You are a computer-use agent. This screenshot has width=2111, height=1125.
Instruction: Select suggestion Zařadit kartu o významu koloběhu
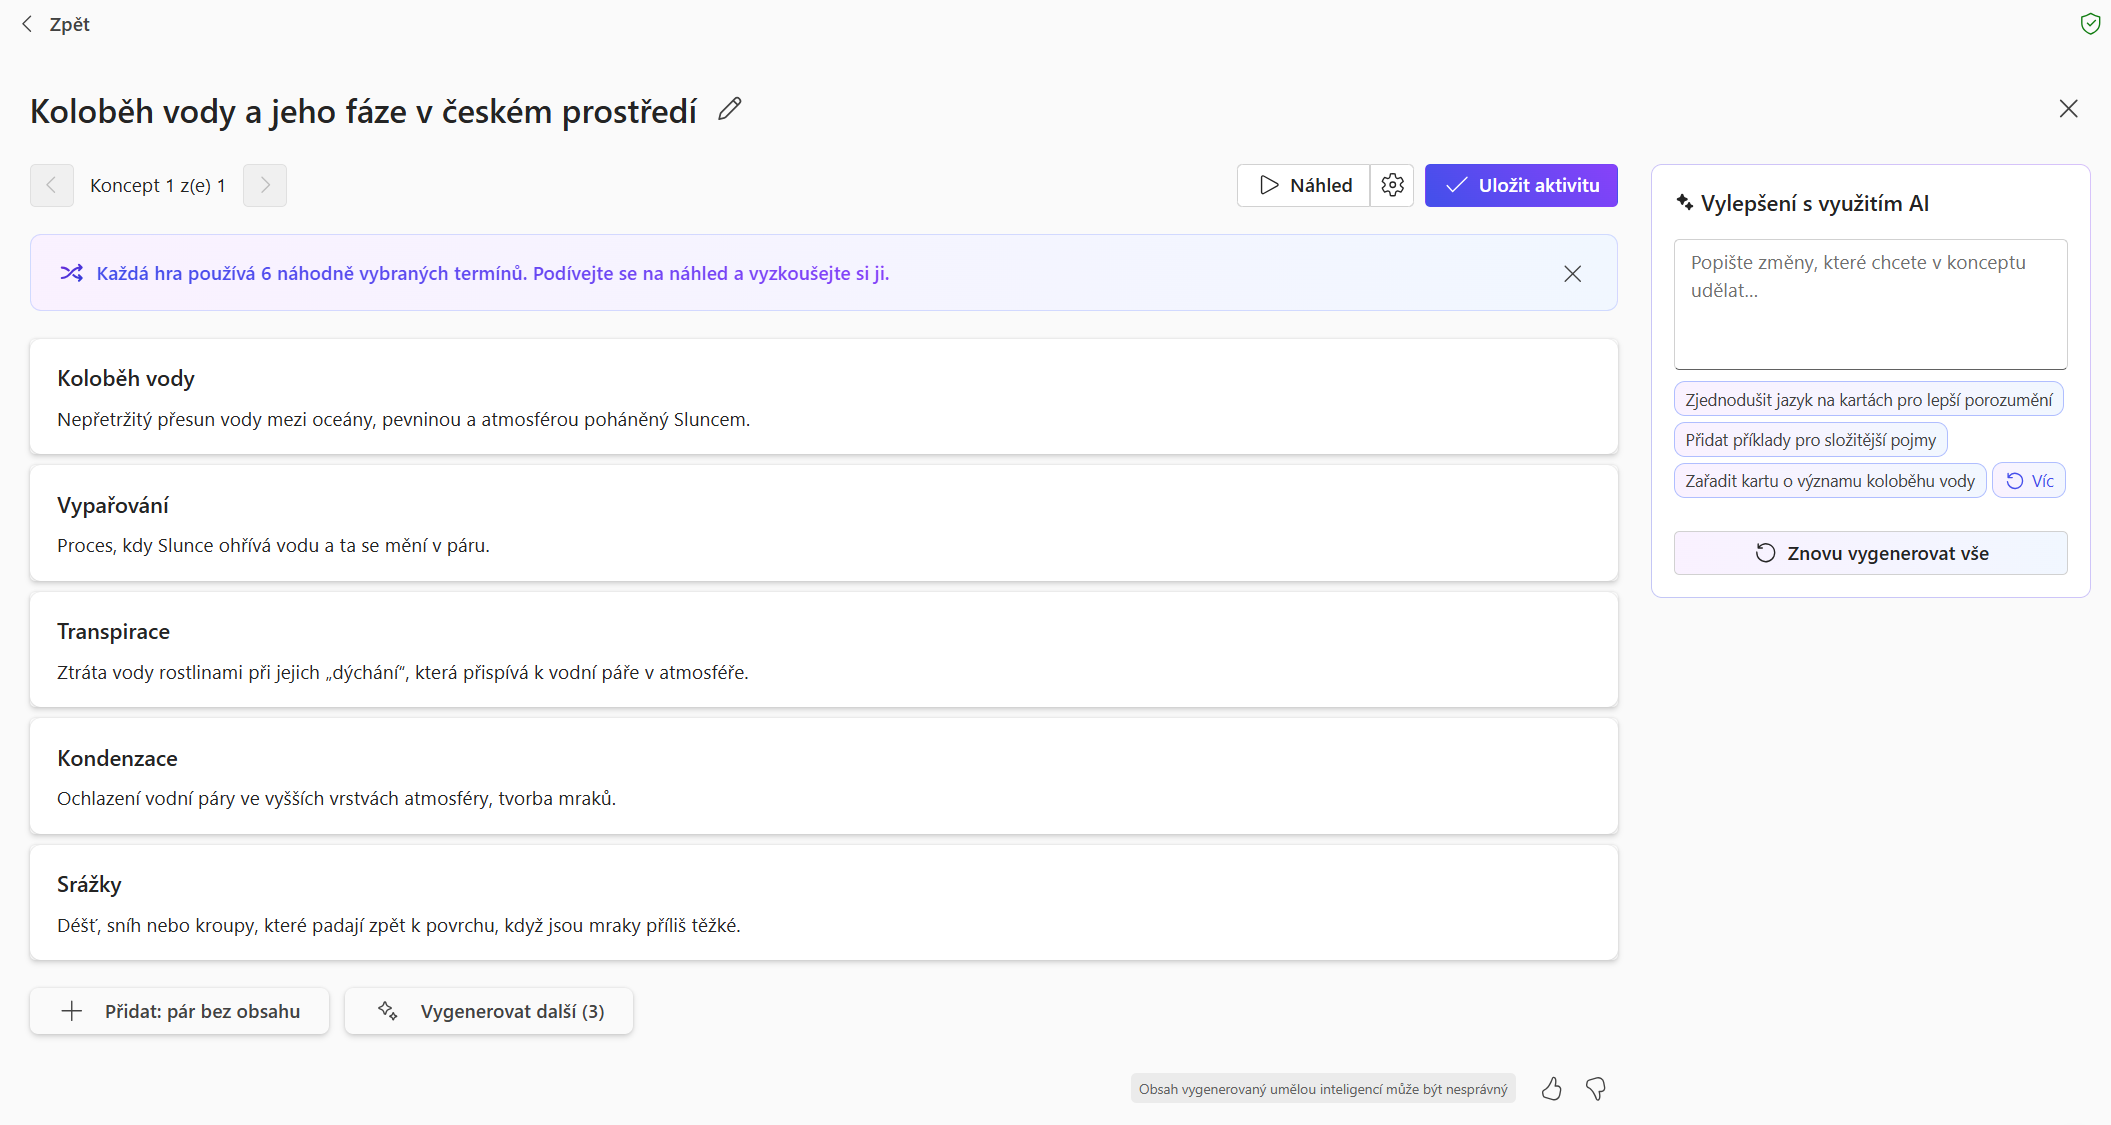(1829, 481)
